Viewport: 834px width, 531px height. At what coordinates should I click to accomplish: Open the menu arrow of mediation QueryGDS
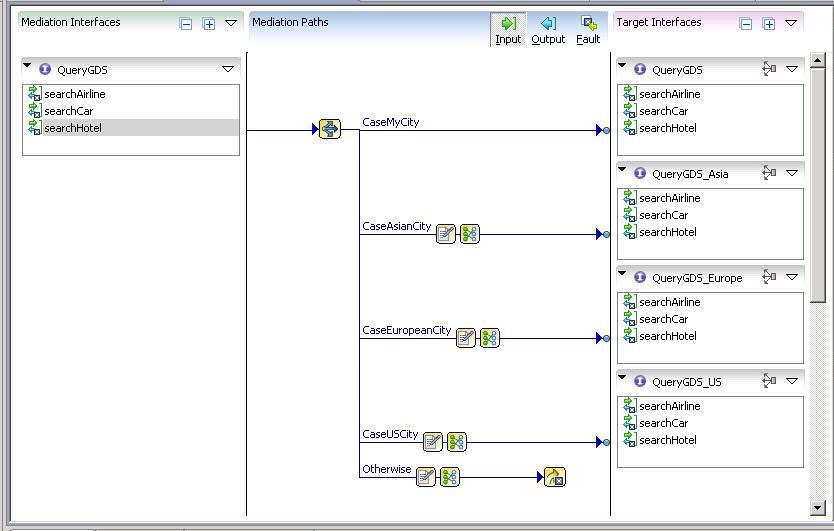[228, 69]
